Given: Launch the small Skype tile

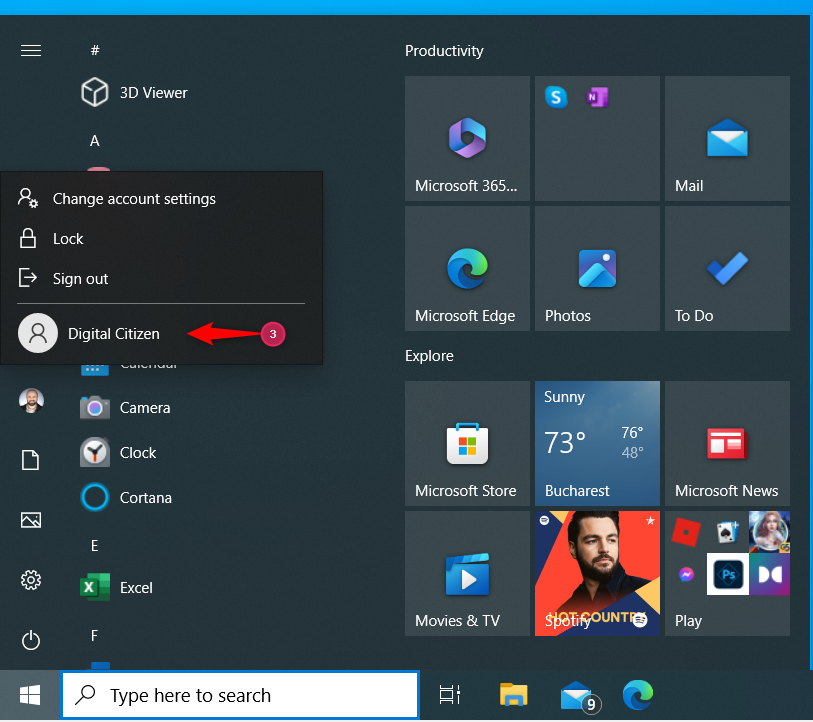Looking at the screenshot, I should tap(556, 97).
